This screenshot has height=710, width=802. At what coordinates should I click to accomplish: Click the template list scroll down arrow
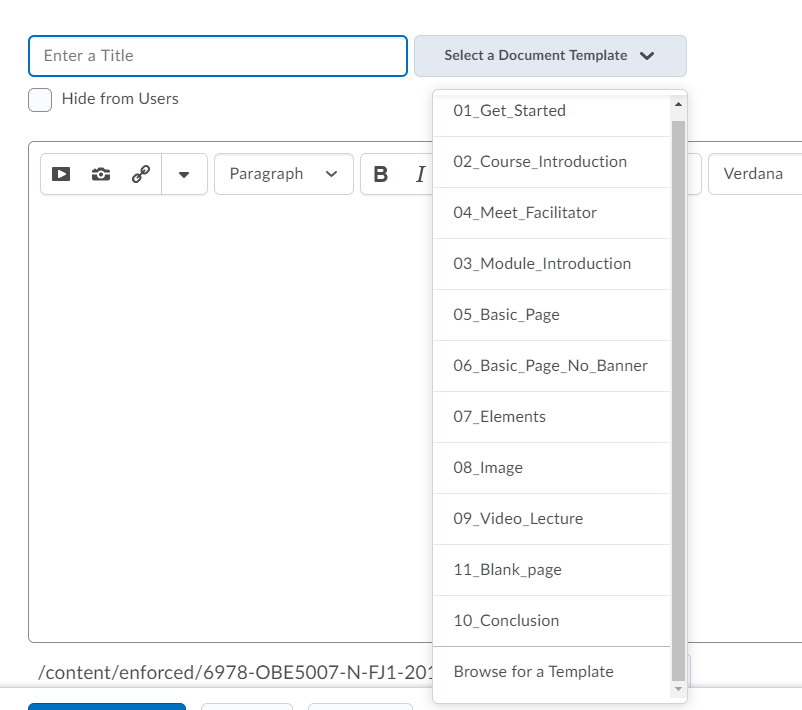tap(678, 690)
